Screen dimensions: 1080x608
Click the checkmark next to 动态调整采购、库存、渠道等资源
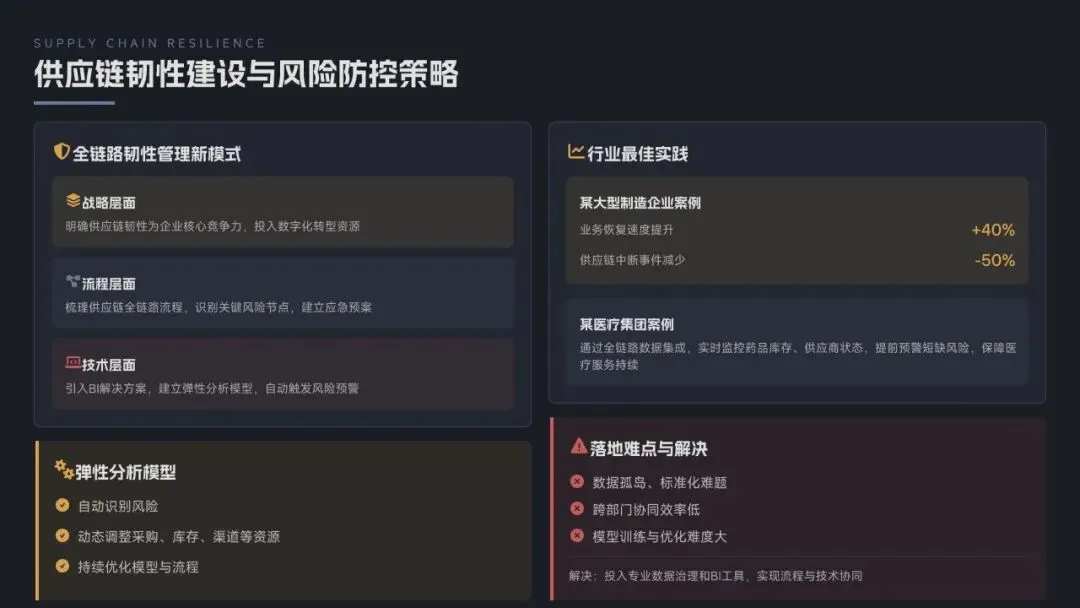(x=63, y=536)
